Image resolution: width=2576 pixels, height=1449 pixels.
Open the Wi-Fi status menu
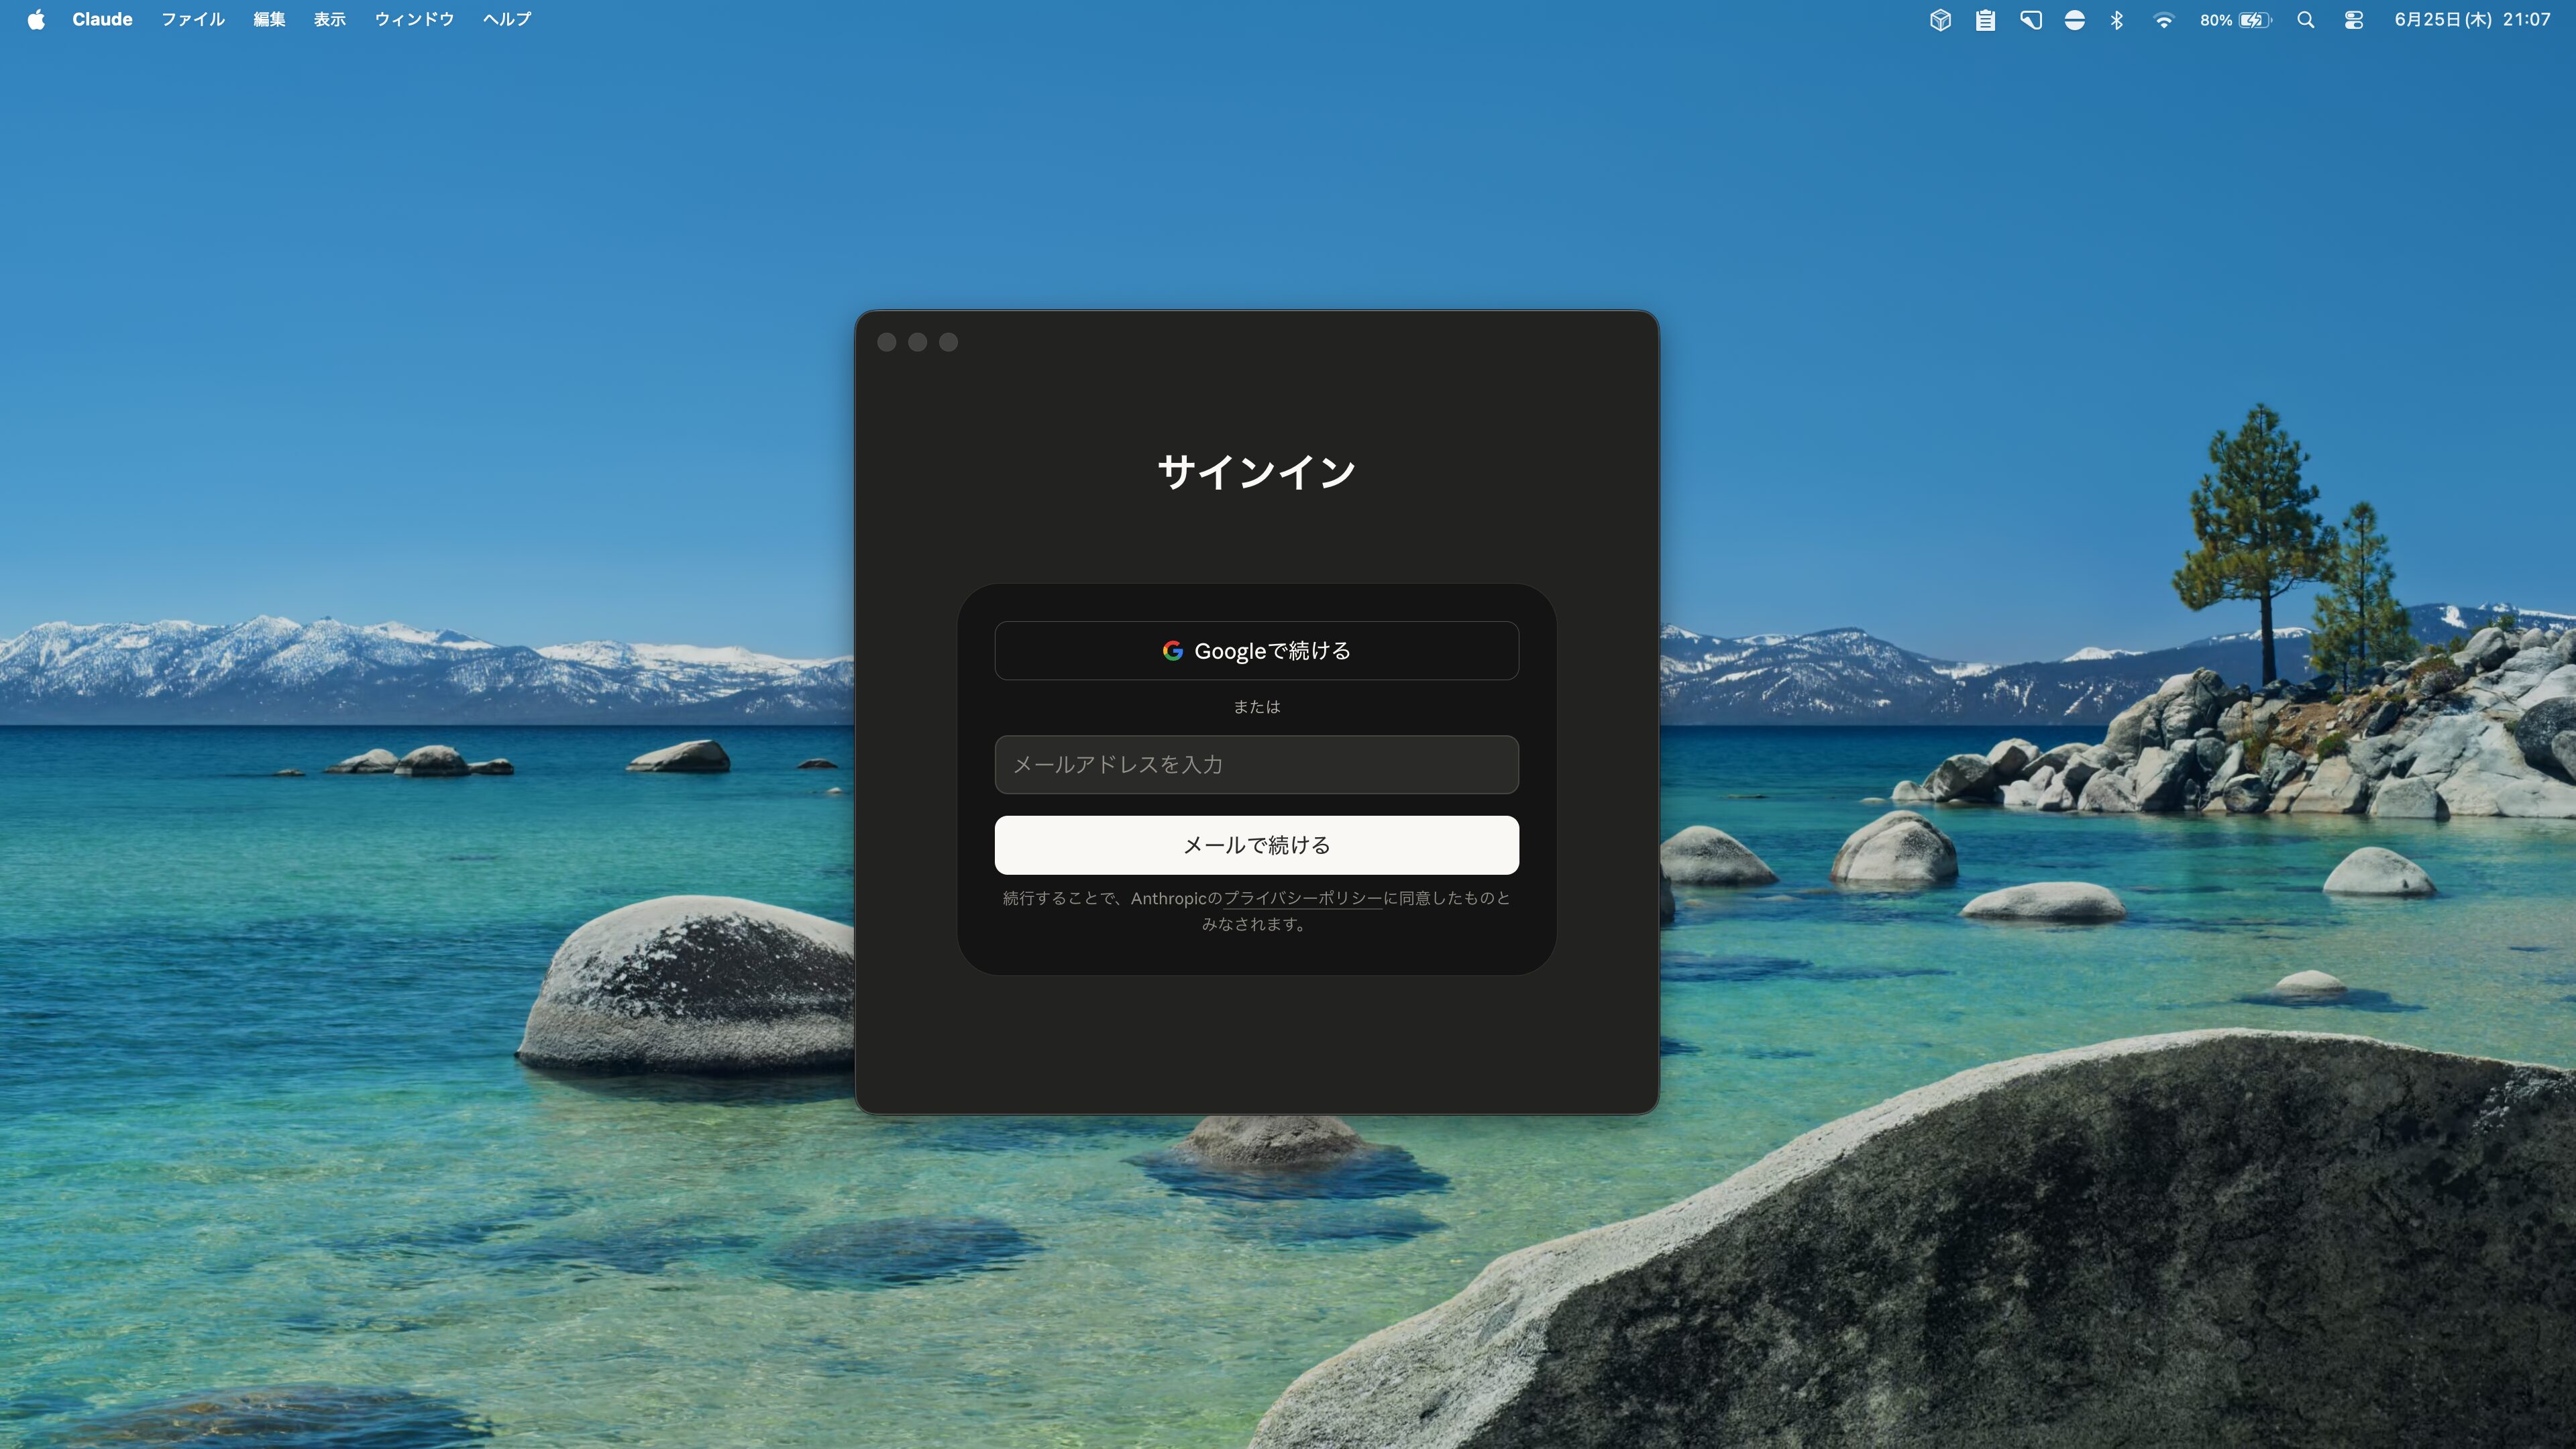pyautogui.click(x=2163, y=20)
